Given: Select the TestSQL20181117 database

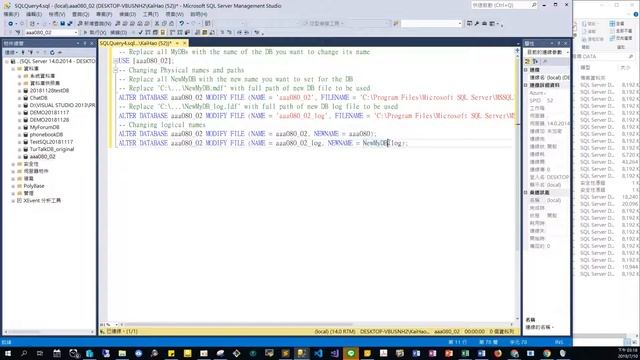Looking at the screenshot, I should (51, 142).
